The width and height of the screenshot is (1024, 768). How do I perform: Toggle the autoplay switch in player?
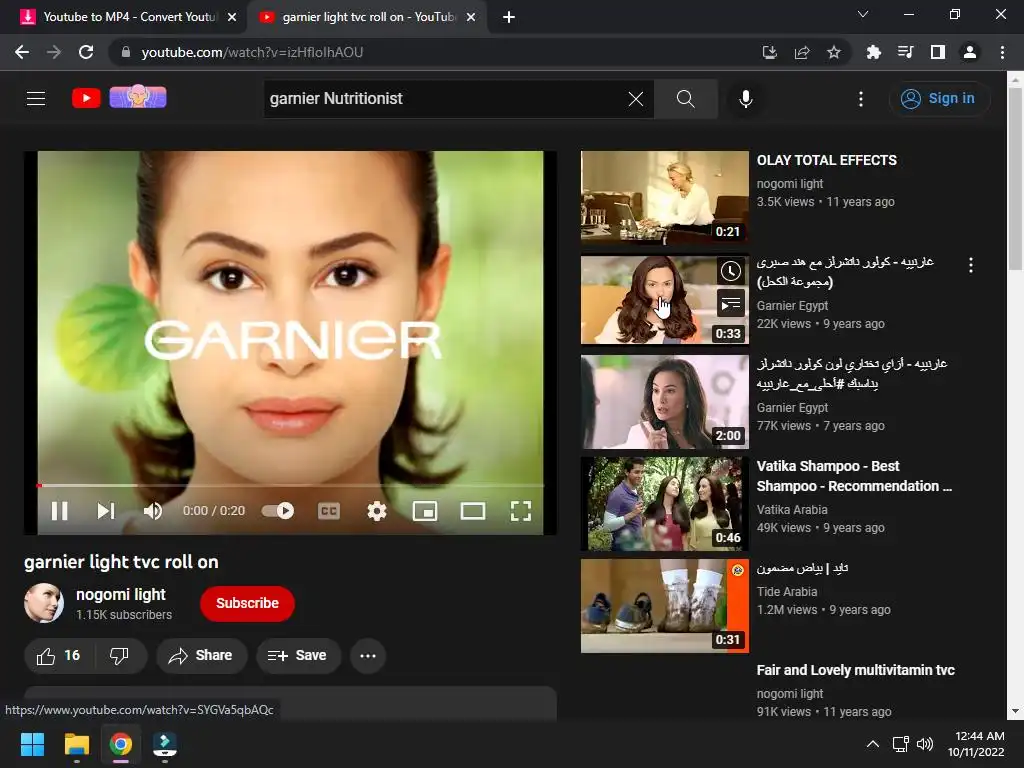[x=278, y=511]
